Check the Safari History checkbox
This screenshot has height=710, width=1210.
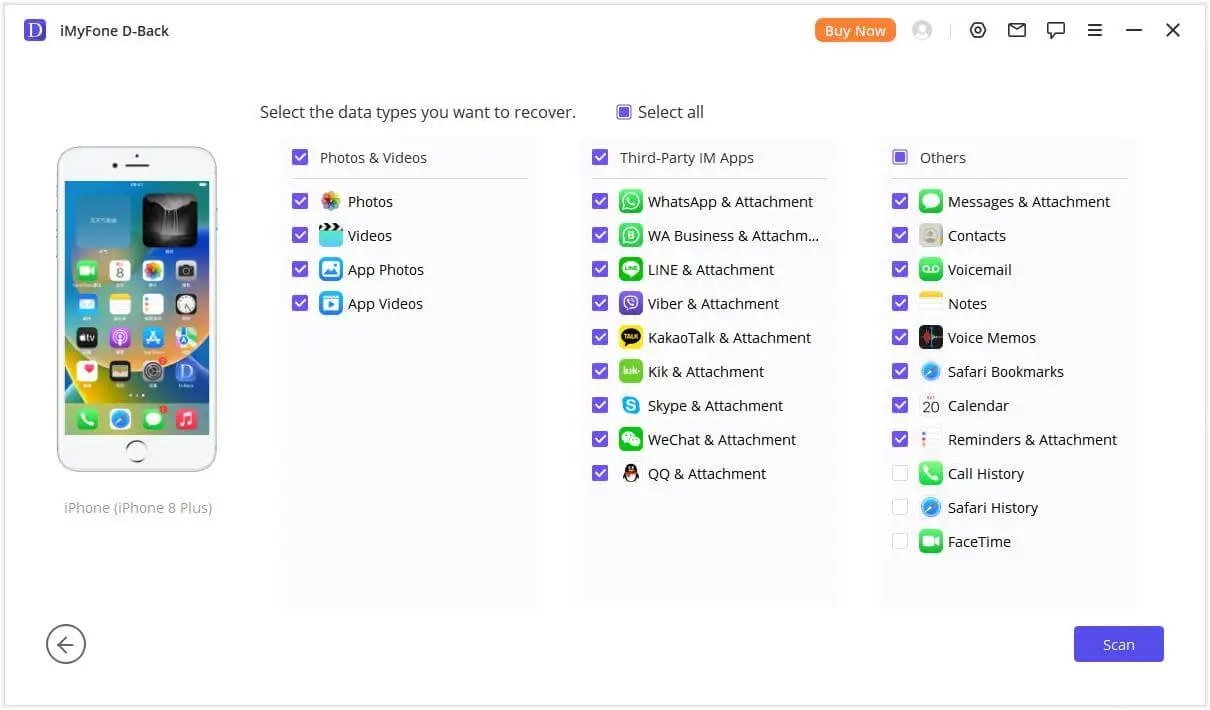coord(900,508)
